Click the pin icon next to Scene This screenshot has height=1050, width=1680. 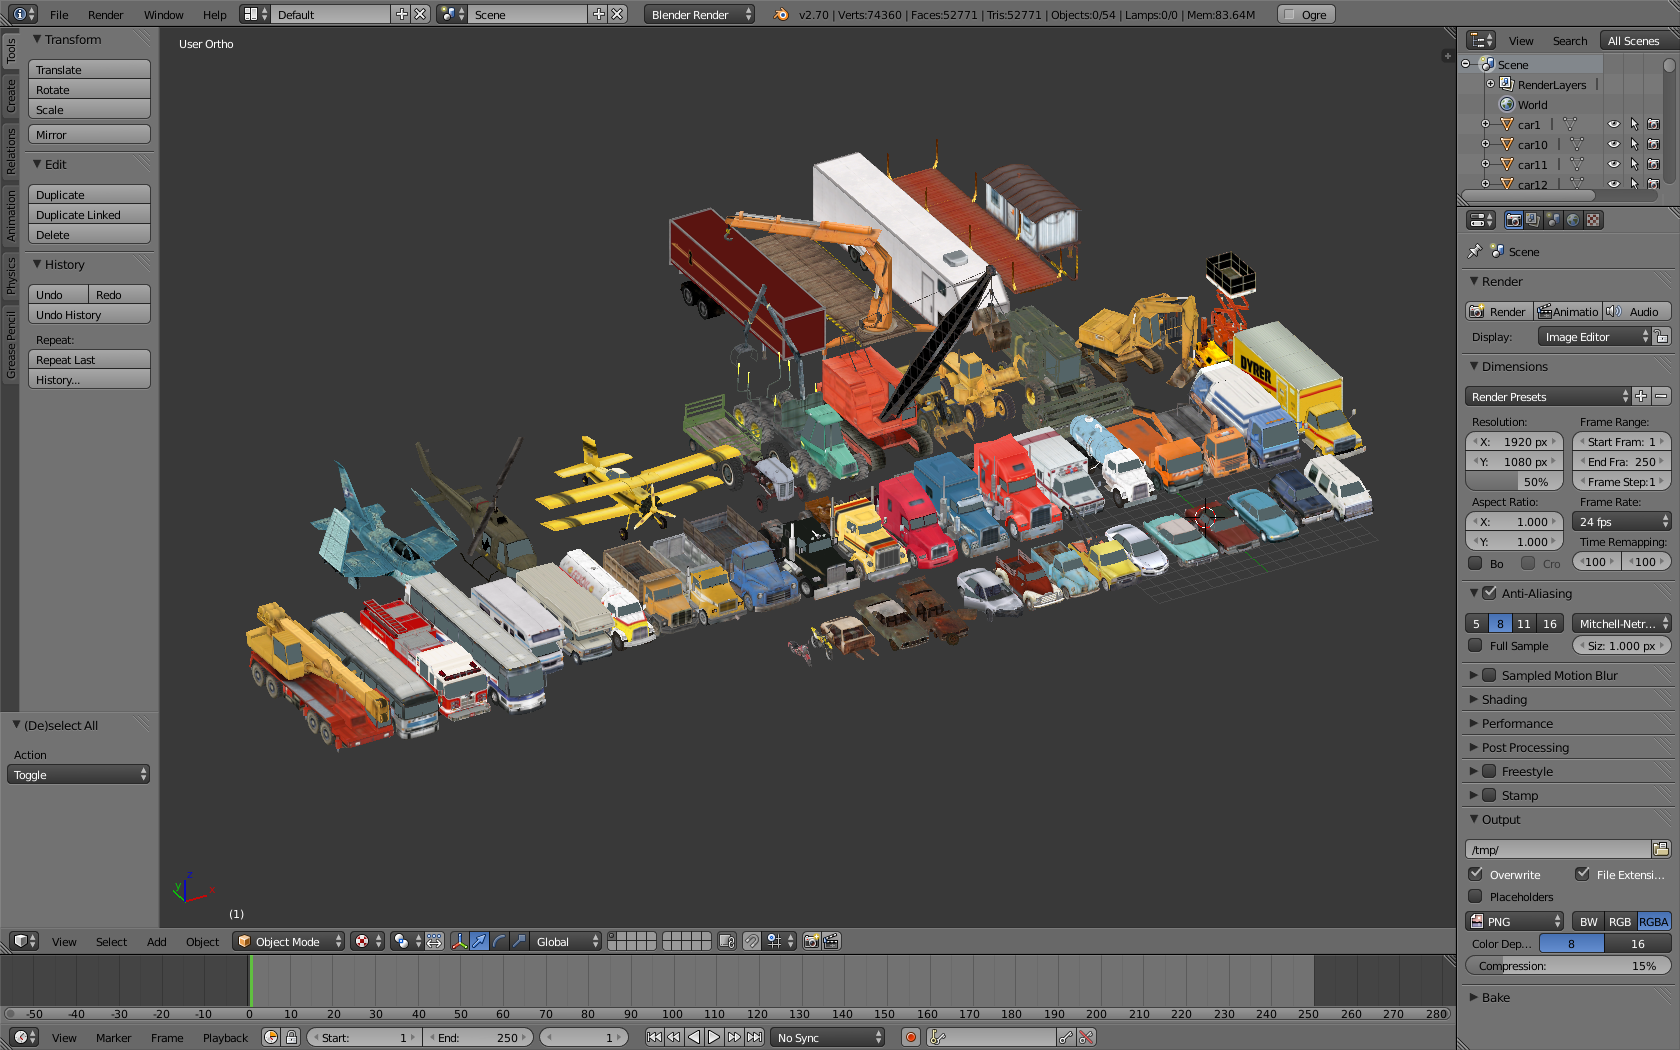[x=1475, y=251]
